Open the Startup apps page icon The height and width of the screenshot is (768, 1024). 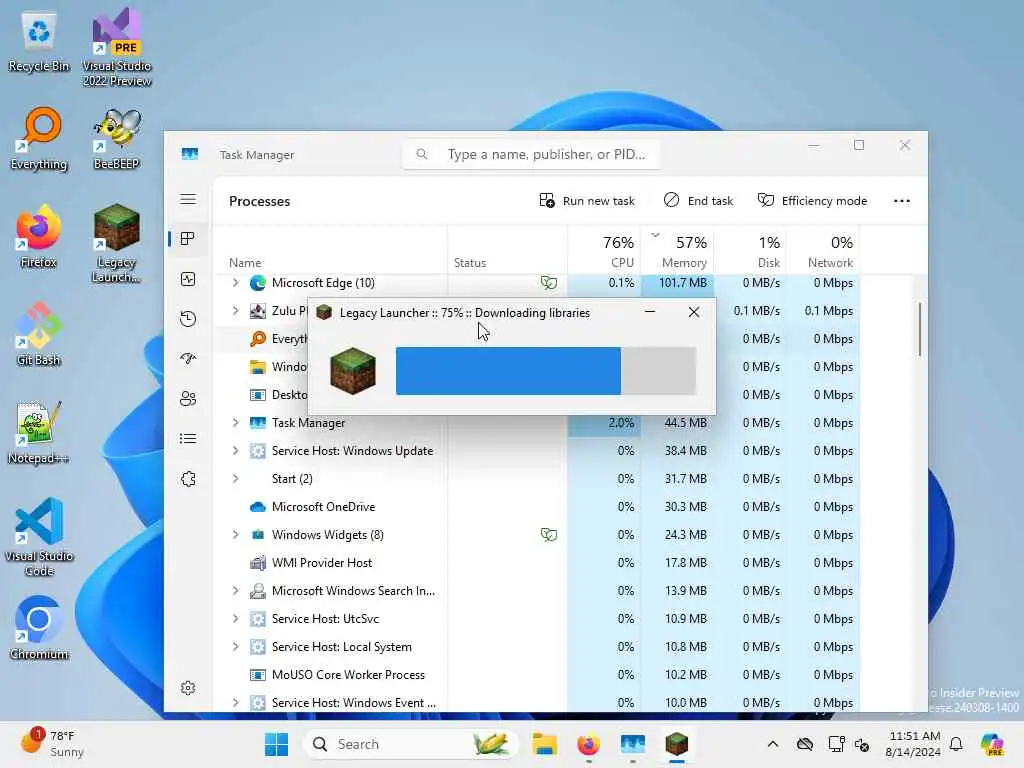[188, 359]
